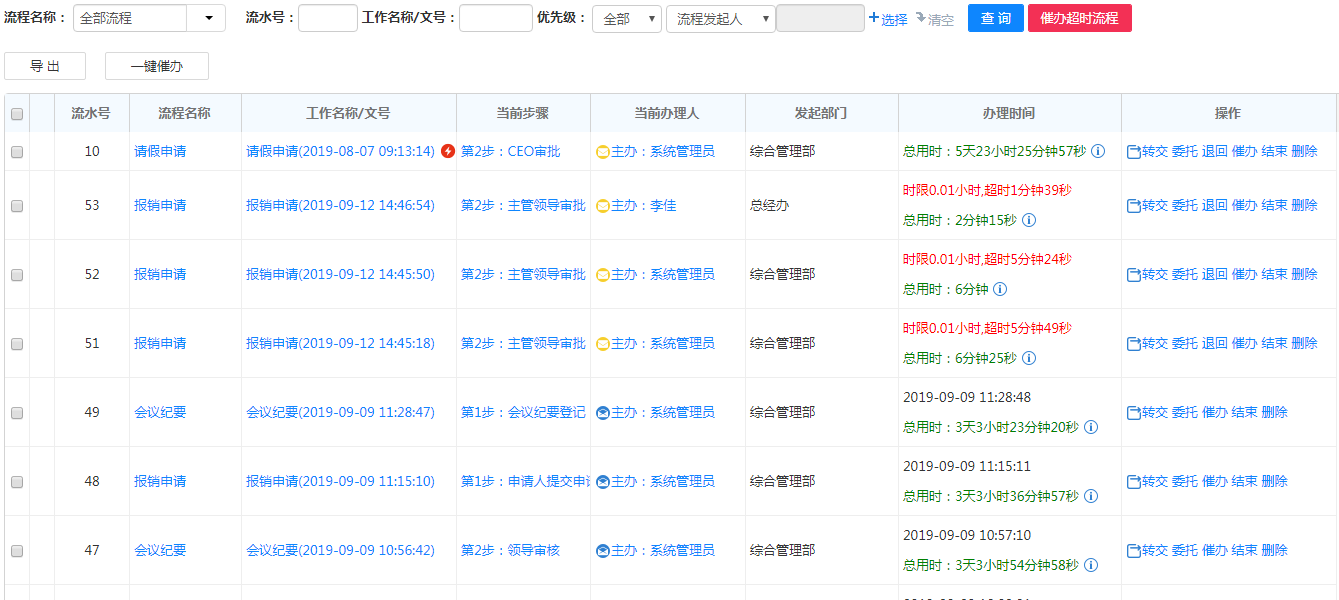Click yellow status icon before 主办：李佳
Screen dimensions: 1339x600
[602, 206]
